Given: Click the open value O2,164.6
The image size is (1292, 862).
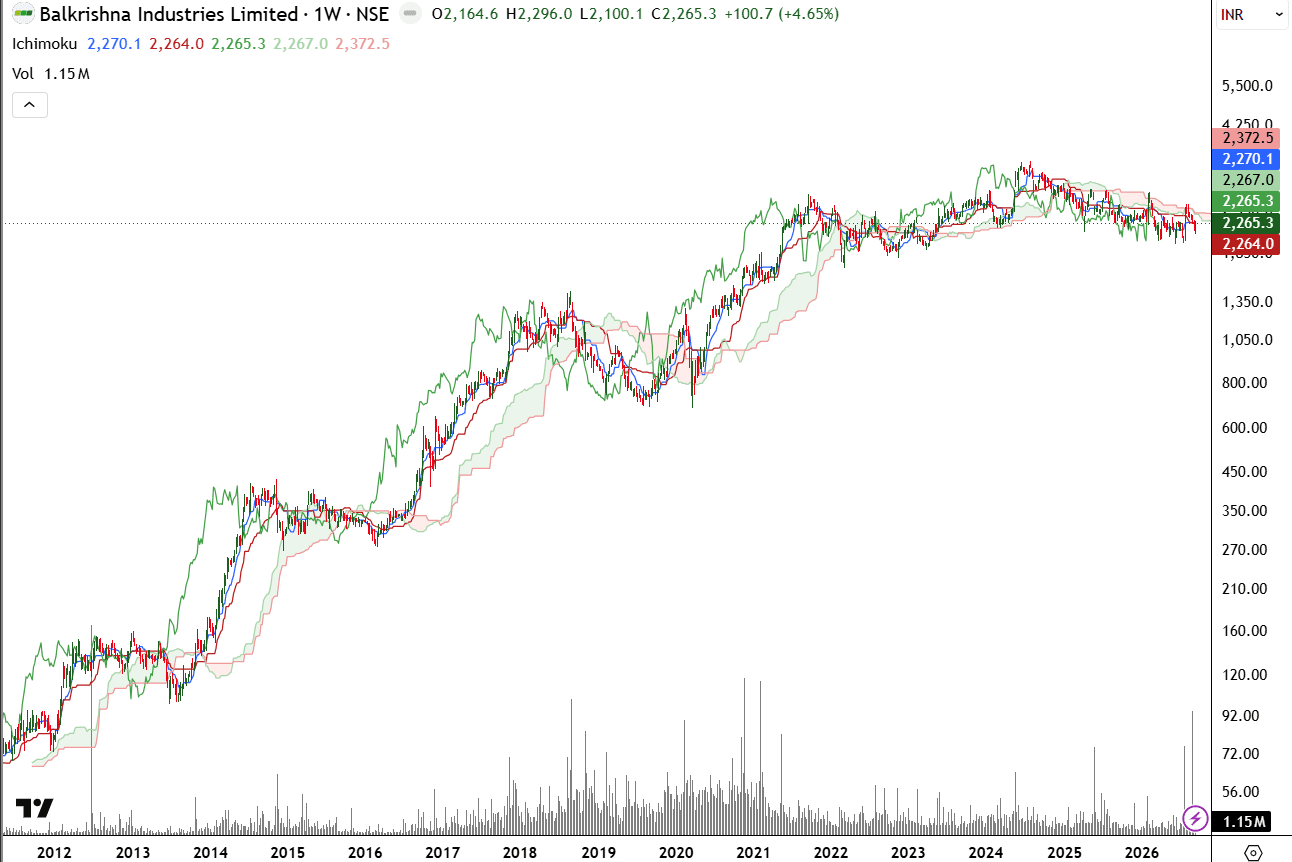Looking at the screenshot, I should click(466, 14).
